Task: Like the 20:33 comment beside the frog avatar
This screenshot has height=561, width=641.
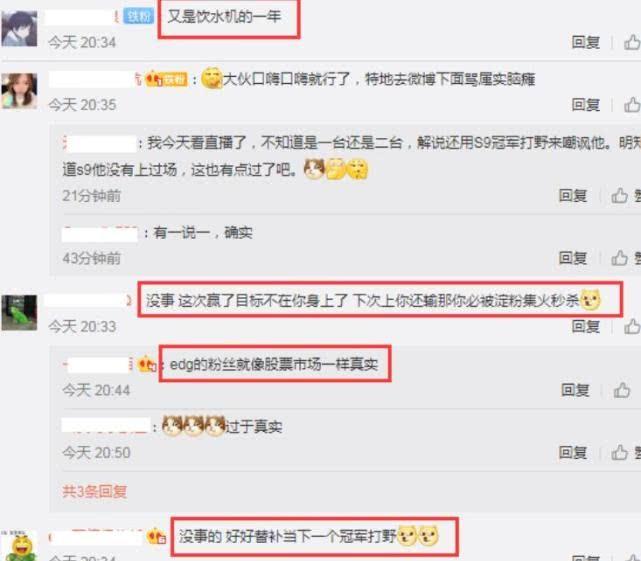Action: [x=632, y=326]
